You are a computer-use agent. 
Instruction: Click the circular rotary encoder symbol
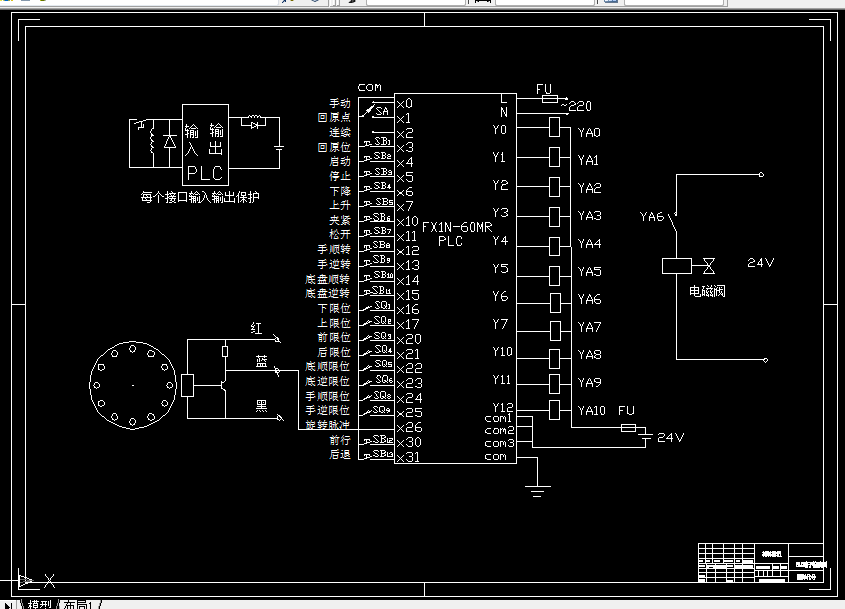pyautogui.click(x=133, y=385)
